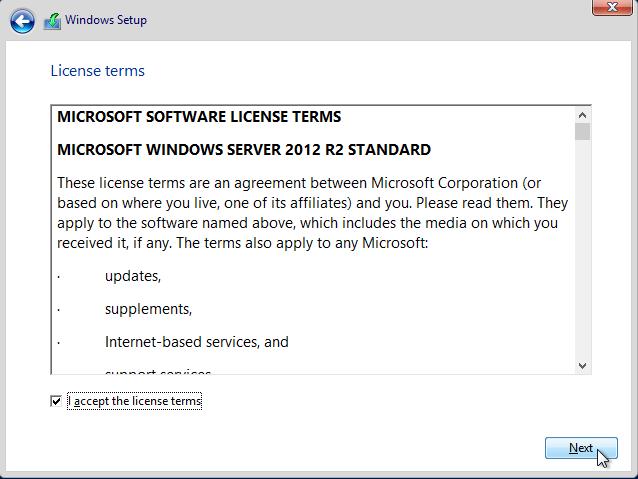The image size is (638, 479).
Task: Click 'Internet-based services, and' bullet item
Action: coord(197,342)
